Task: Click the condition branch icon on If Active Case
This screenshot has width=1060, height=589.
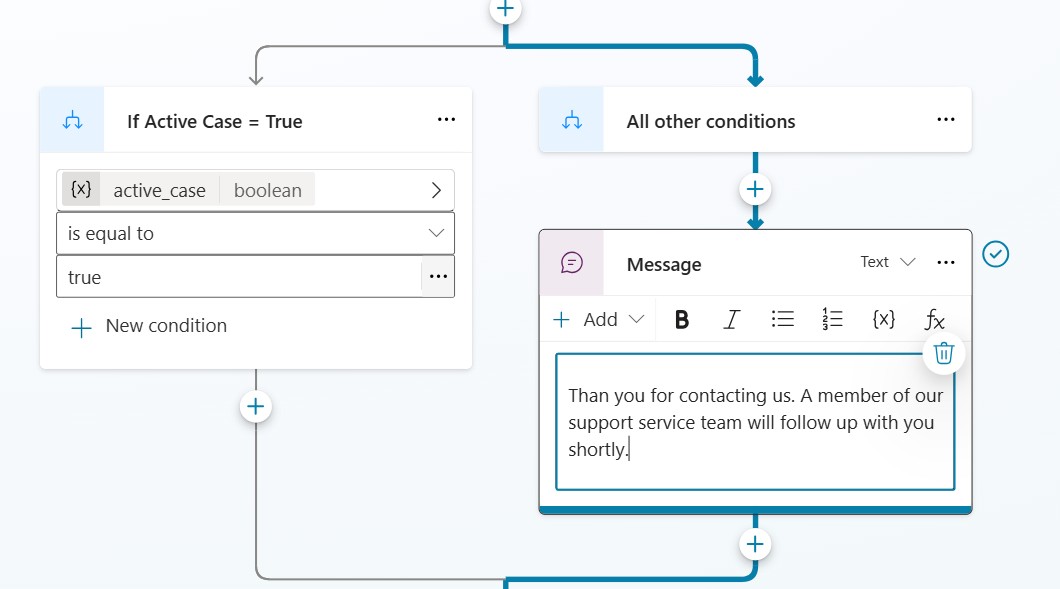Action: pos(72,121)
